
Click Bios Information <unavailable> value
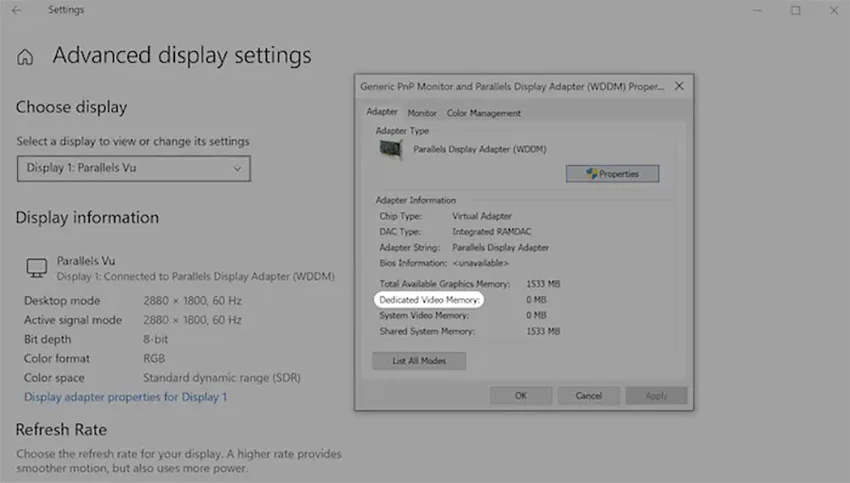tap(480, 263)
